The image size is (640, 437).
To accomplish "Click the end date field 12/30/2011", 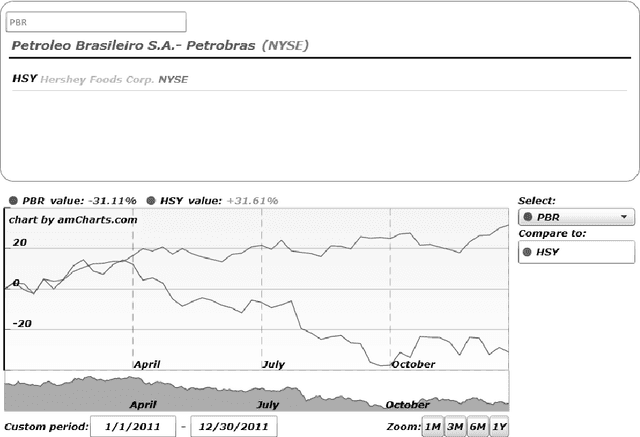I will point(233,427).
